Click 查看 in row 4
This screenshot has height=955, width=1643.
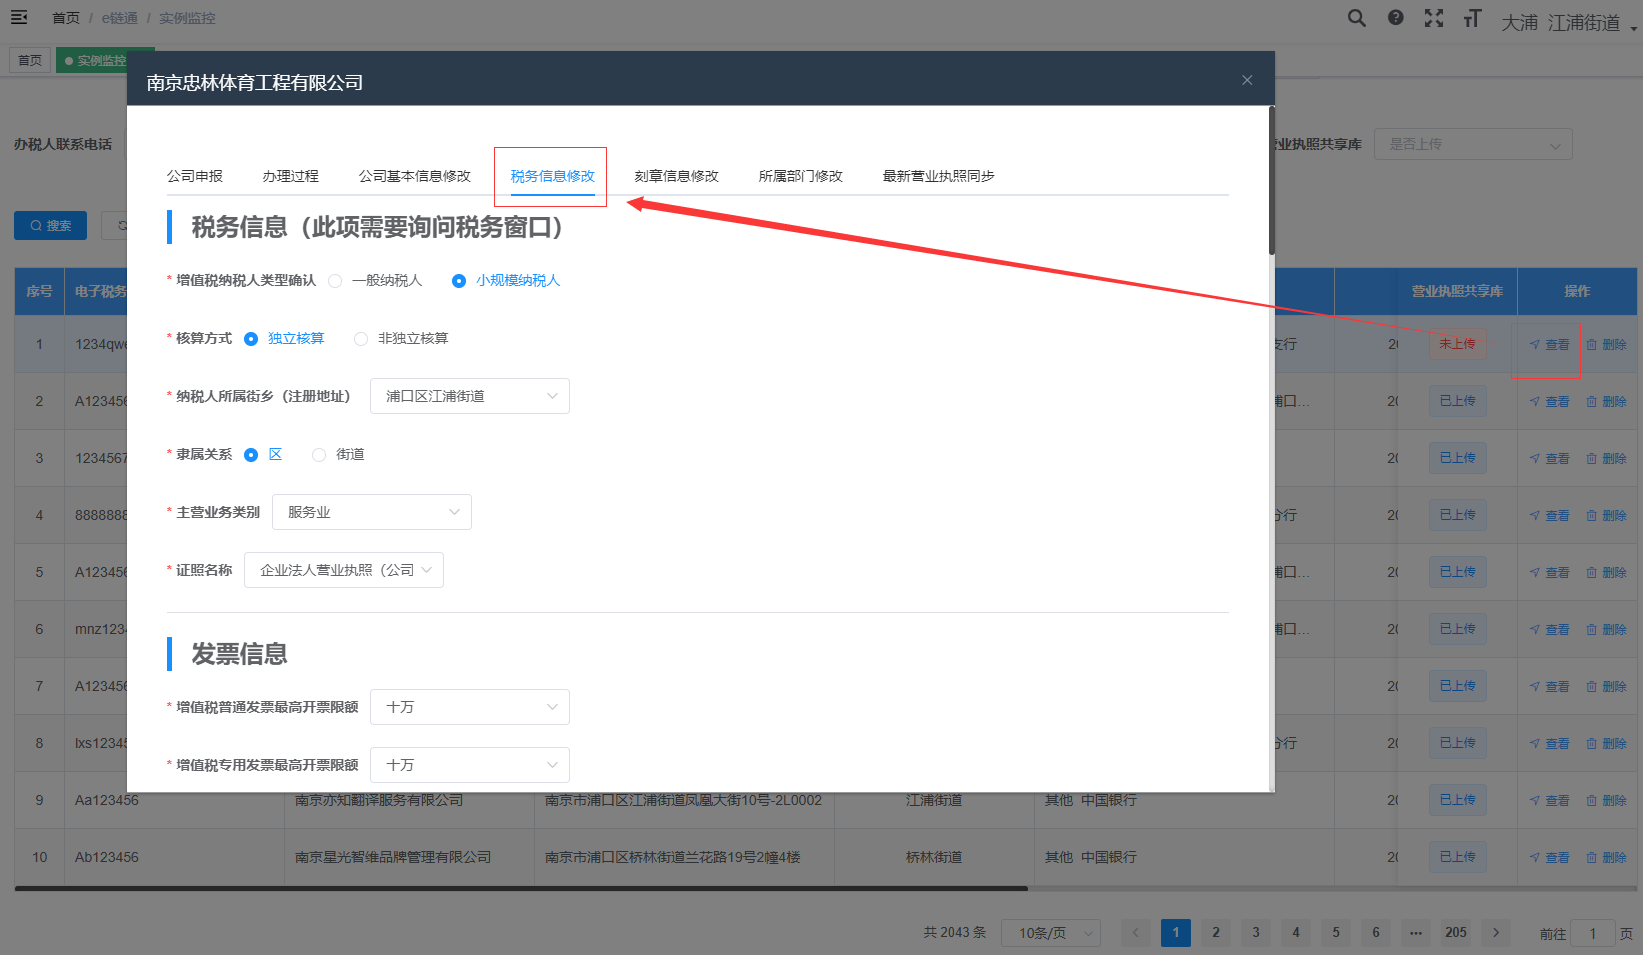coord(1549,515)
